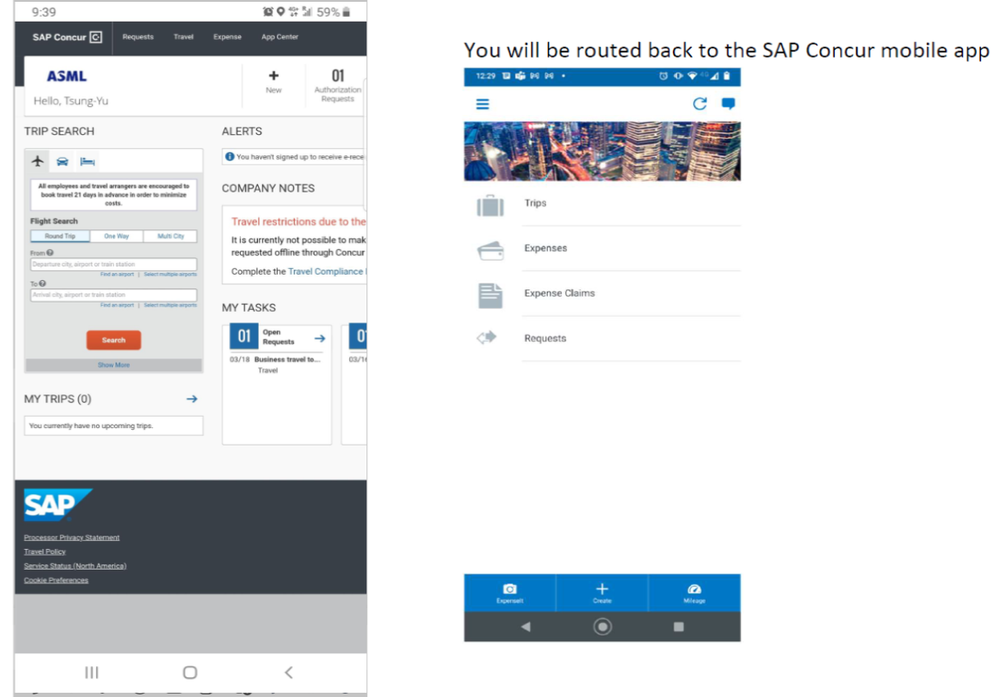Tap the ExpenseIt camera icon
The image size is (999, 697).
[x=510, y=590]
